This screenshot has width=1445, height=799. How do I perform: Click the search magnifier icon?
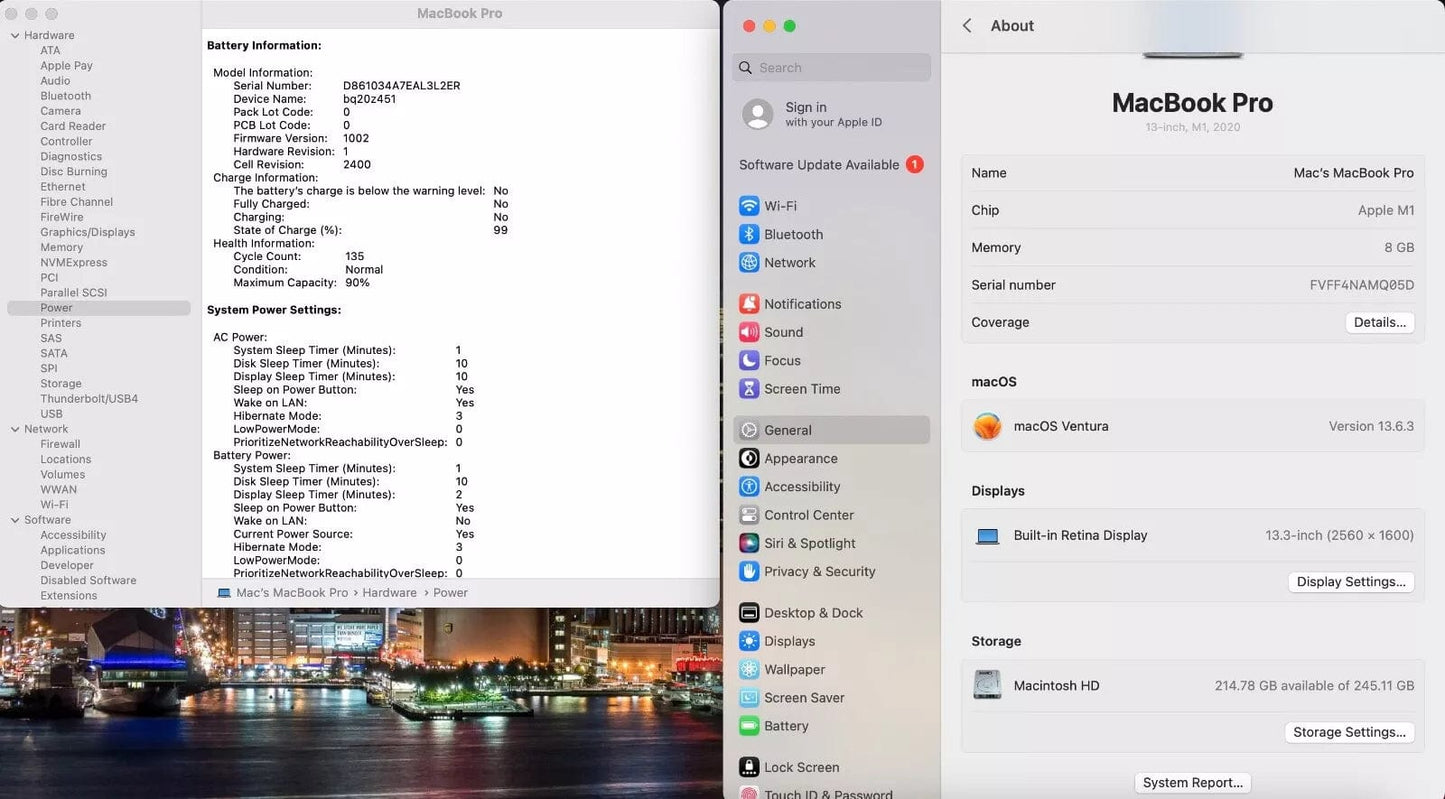(746, 68)
